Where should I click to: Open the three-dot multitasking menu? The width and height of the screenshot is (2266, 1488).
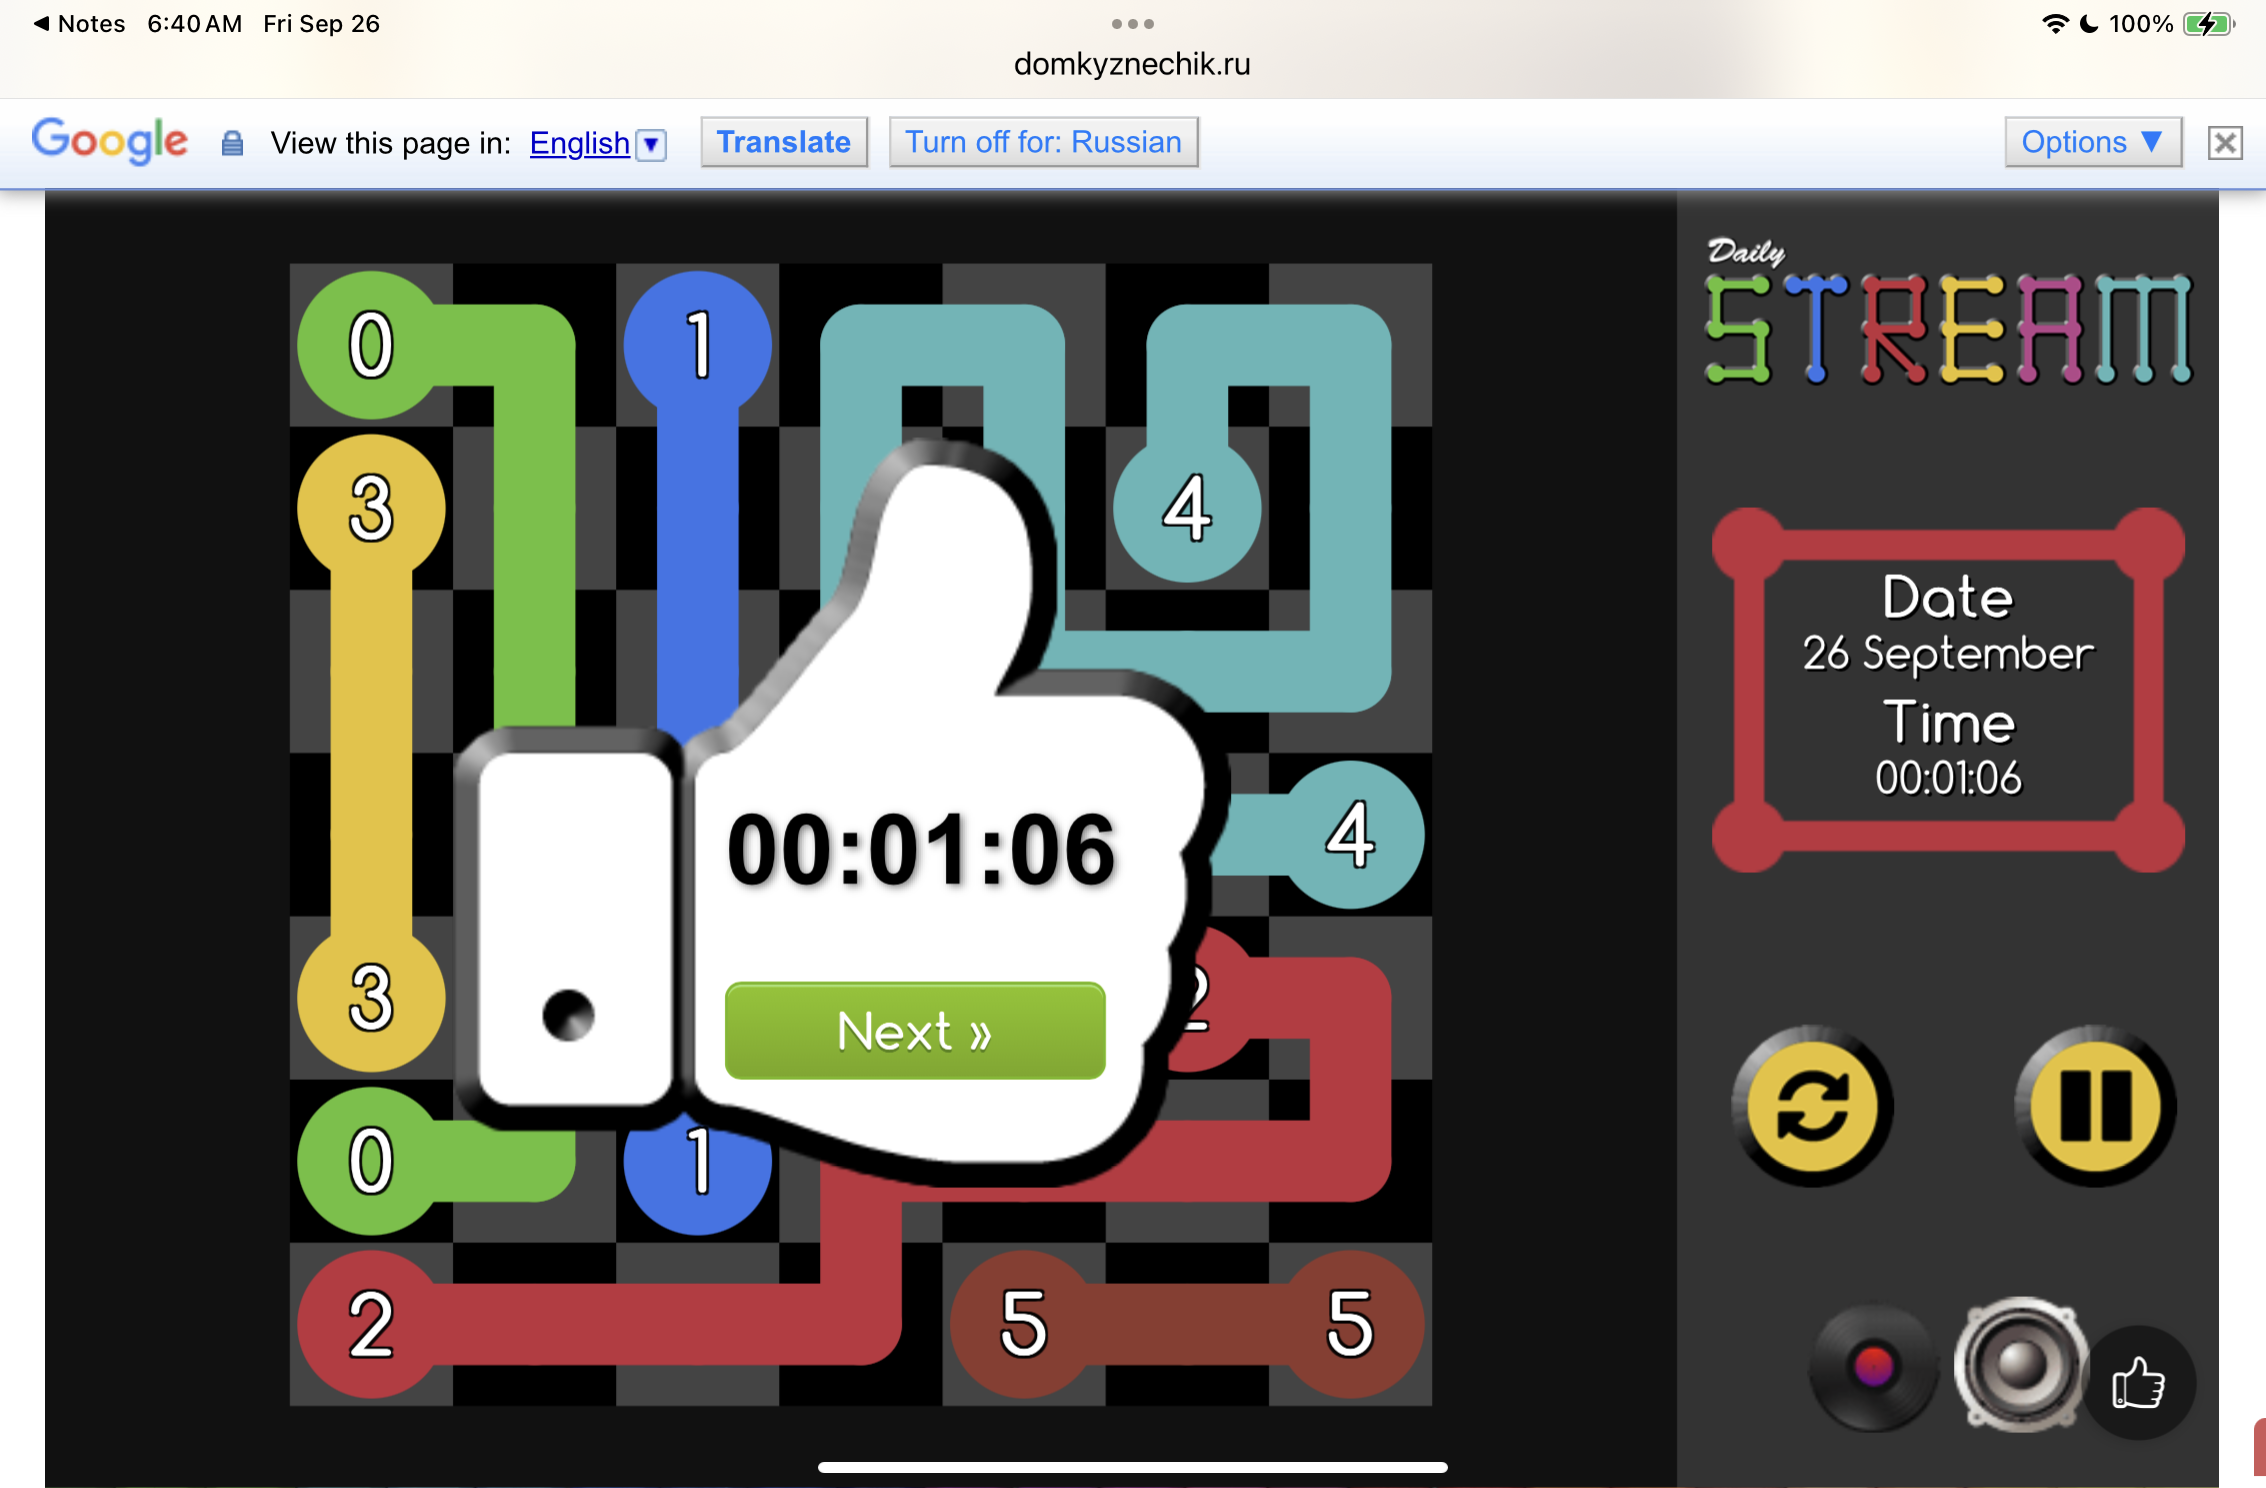(1132, 23)
